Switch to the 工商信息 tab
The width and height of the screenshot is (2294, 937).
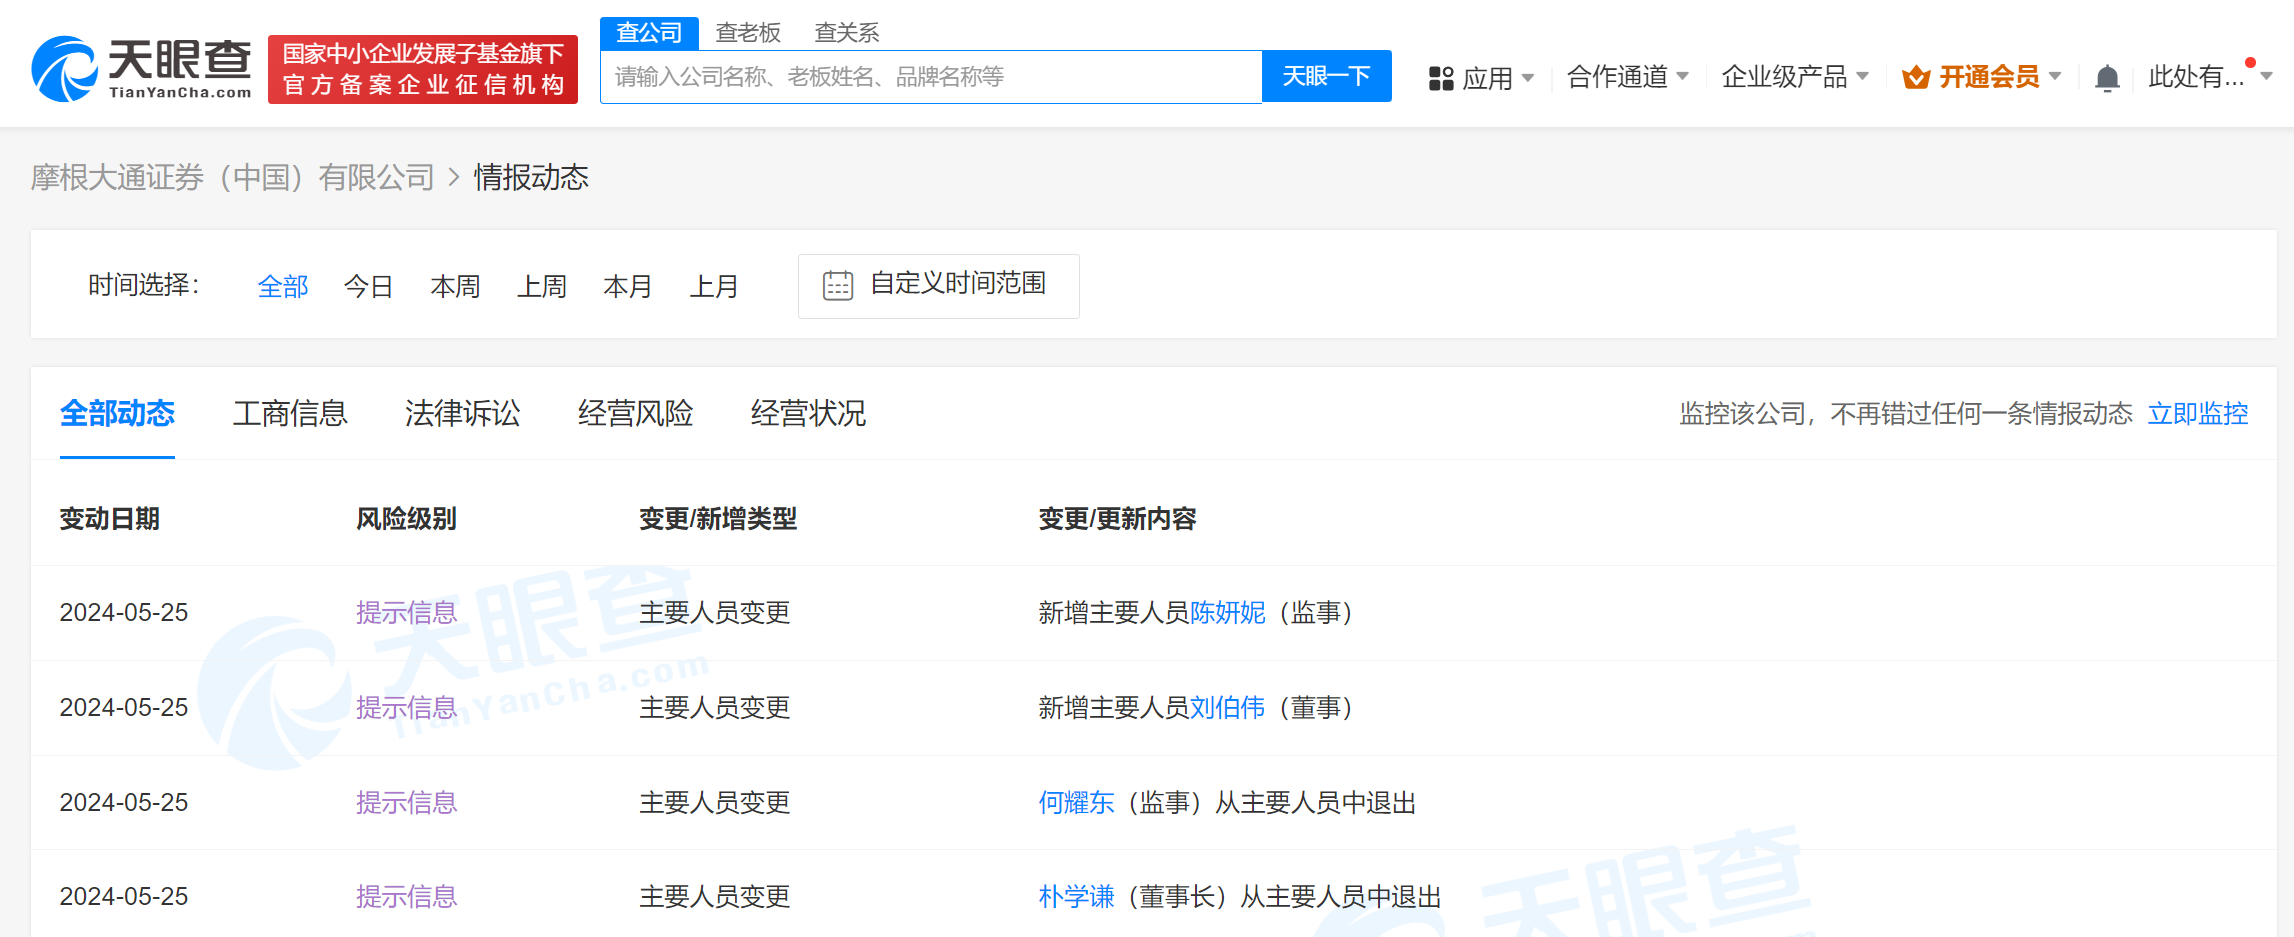point(290,413)
